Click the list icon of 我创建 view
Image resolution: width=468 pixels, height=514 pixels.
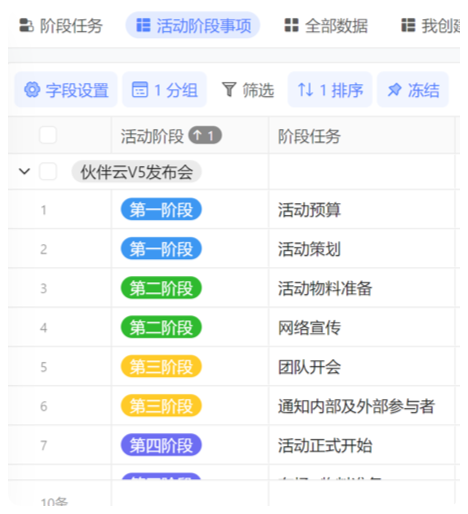(x=408, y=25)
